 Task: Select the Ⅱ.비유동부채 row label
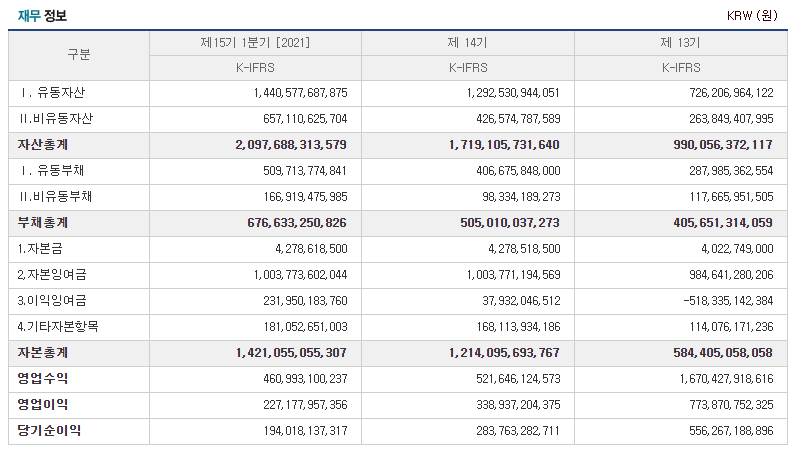(56, 196)
